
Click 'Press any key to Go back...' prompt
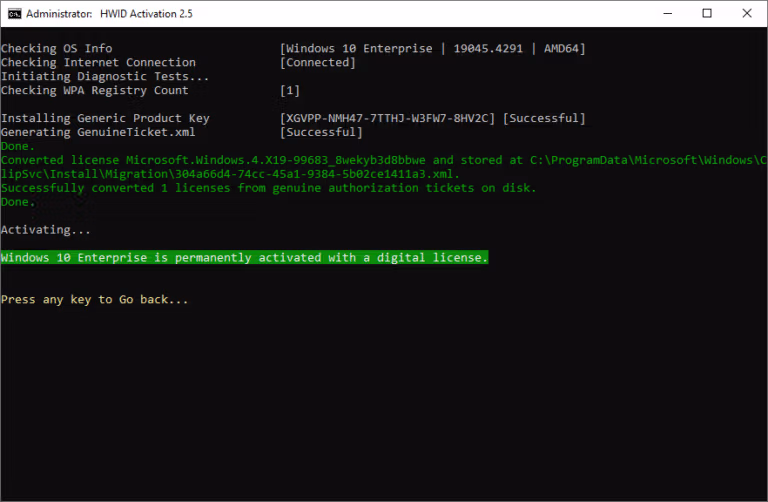[x=95, y=300]
